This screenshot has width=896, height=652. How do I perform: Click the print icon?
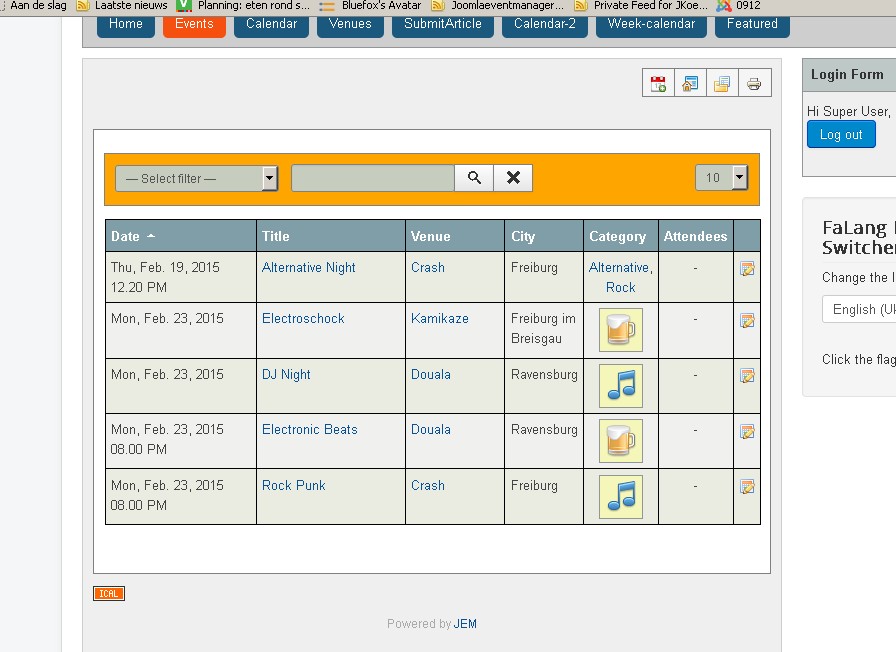[x=754, y=84]
